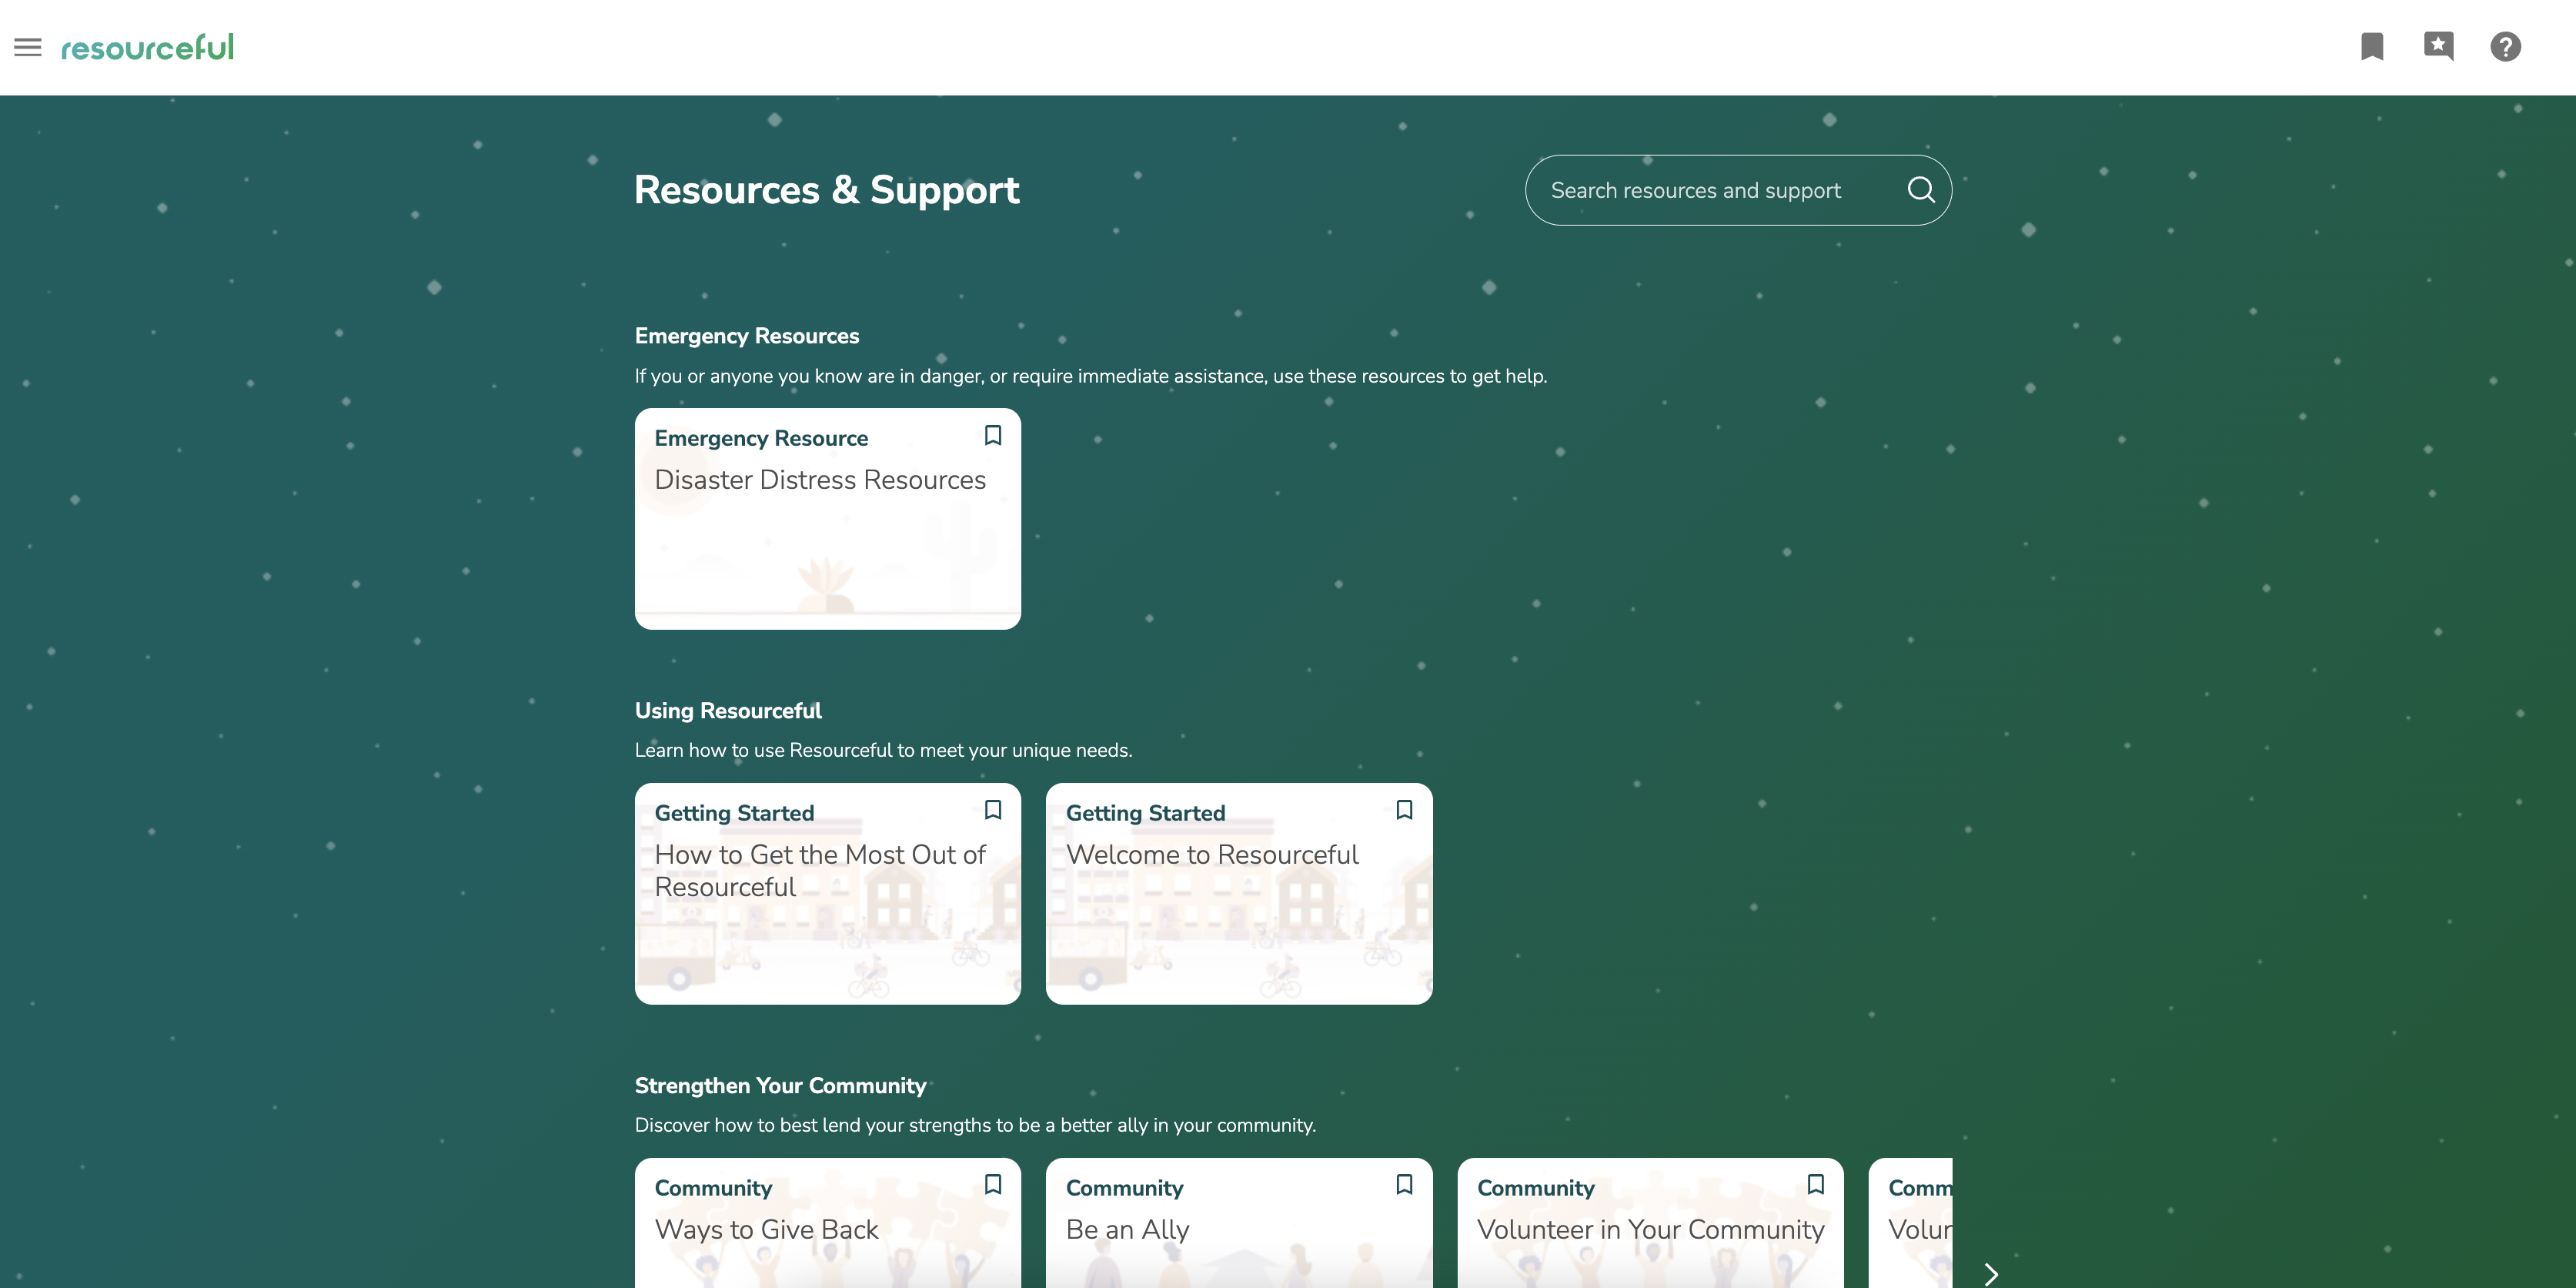The height and width of the screenshot is (1288, 2576).
Task: Open the hamburger navigation menu
Action: tap(28, 47)
